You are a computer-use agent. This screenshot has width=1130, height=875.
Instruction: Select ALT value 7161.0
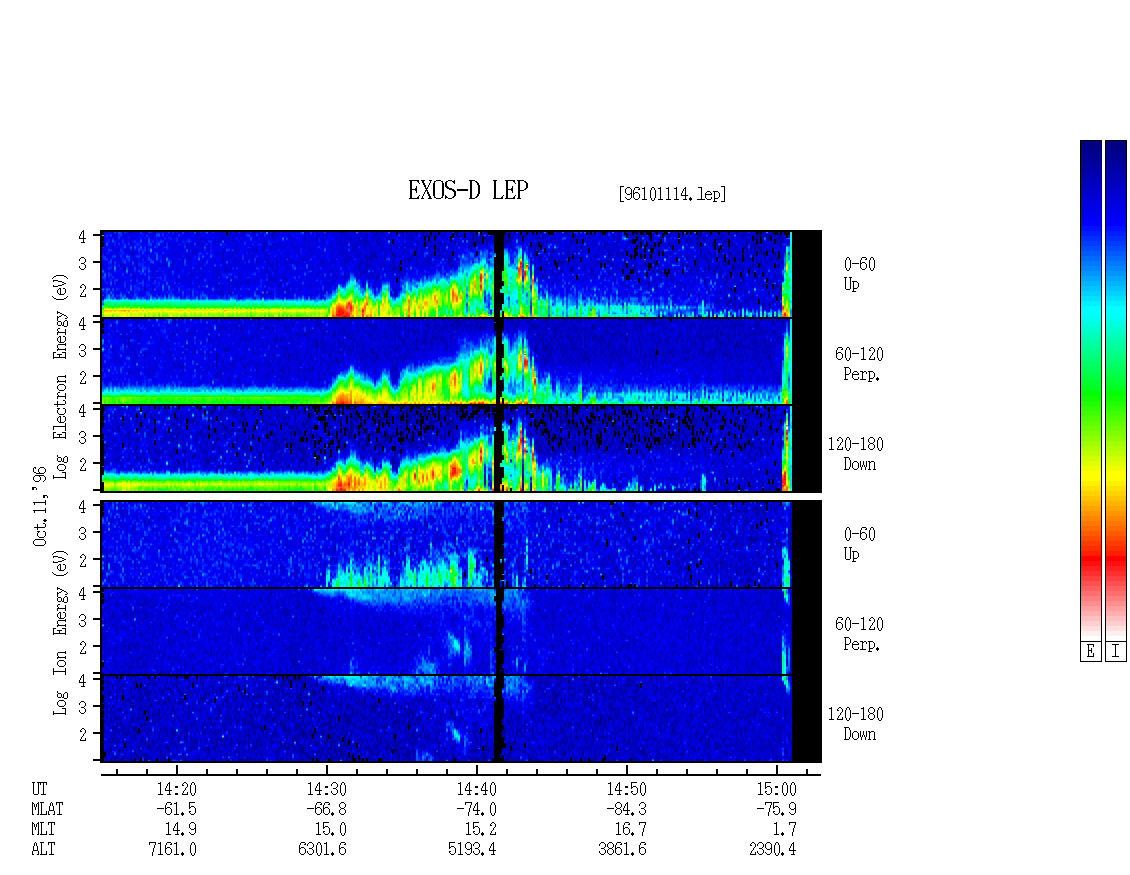click(x=173, y=850)
